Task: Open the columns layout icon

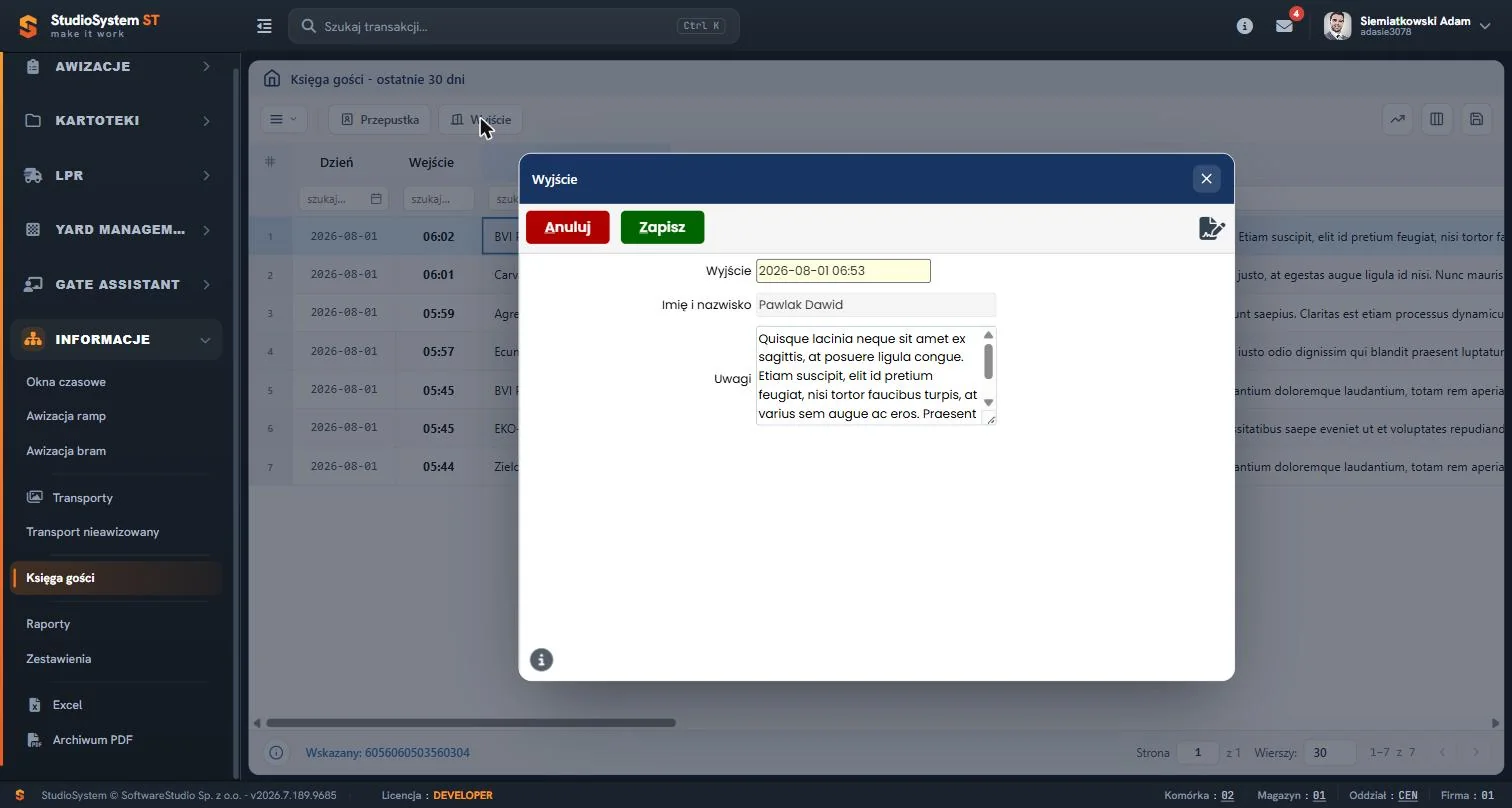Action: [x=1437, y=119]
